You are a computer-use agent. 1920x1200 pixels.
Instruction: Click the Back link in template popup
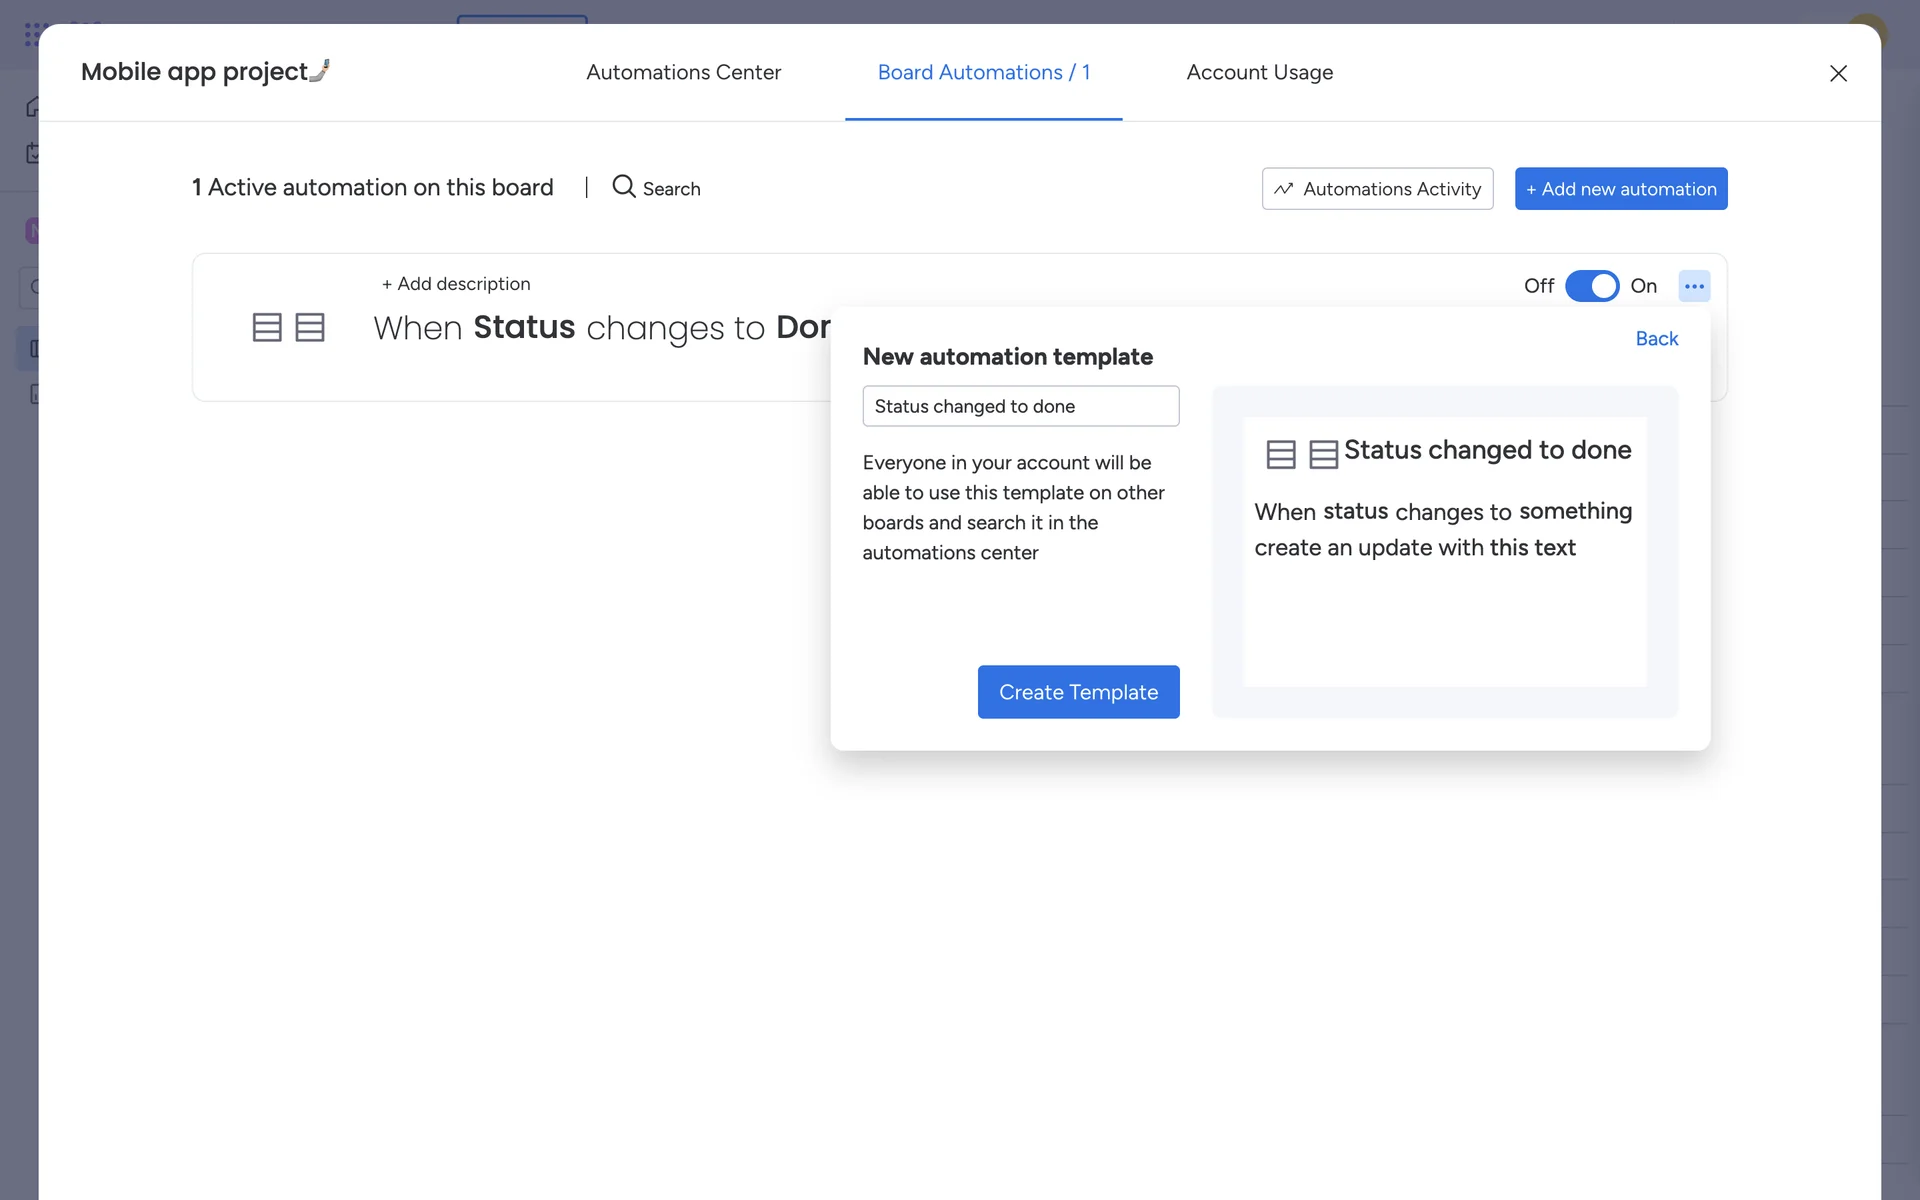tap(1656, 338)
